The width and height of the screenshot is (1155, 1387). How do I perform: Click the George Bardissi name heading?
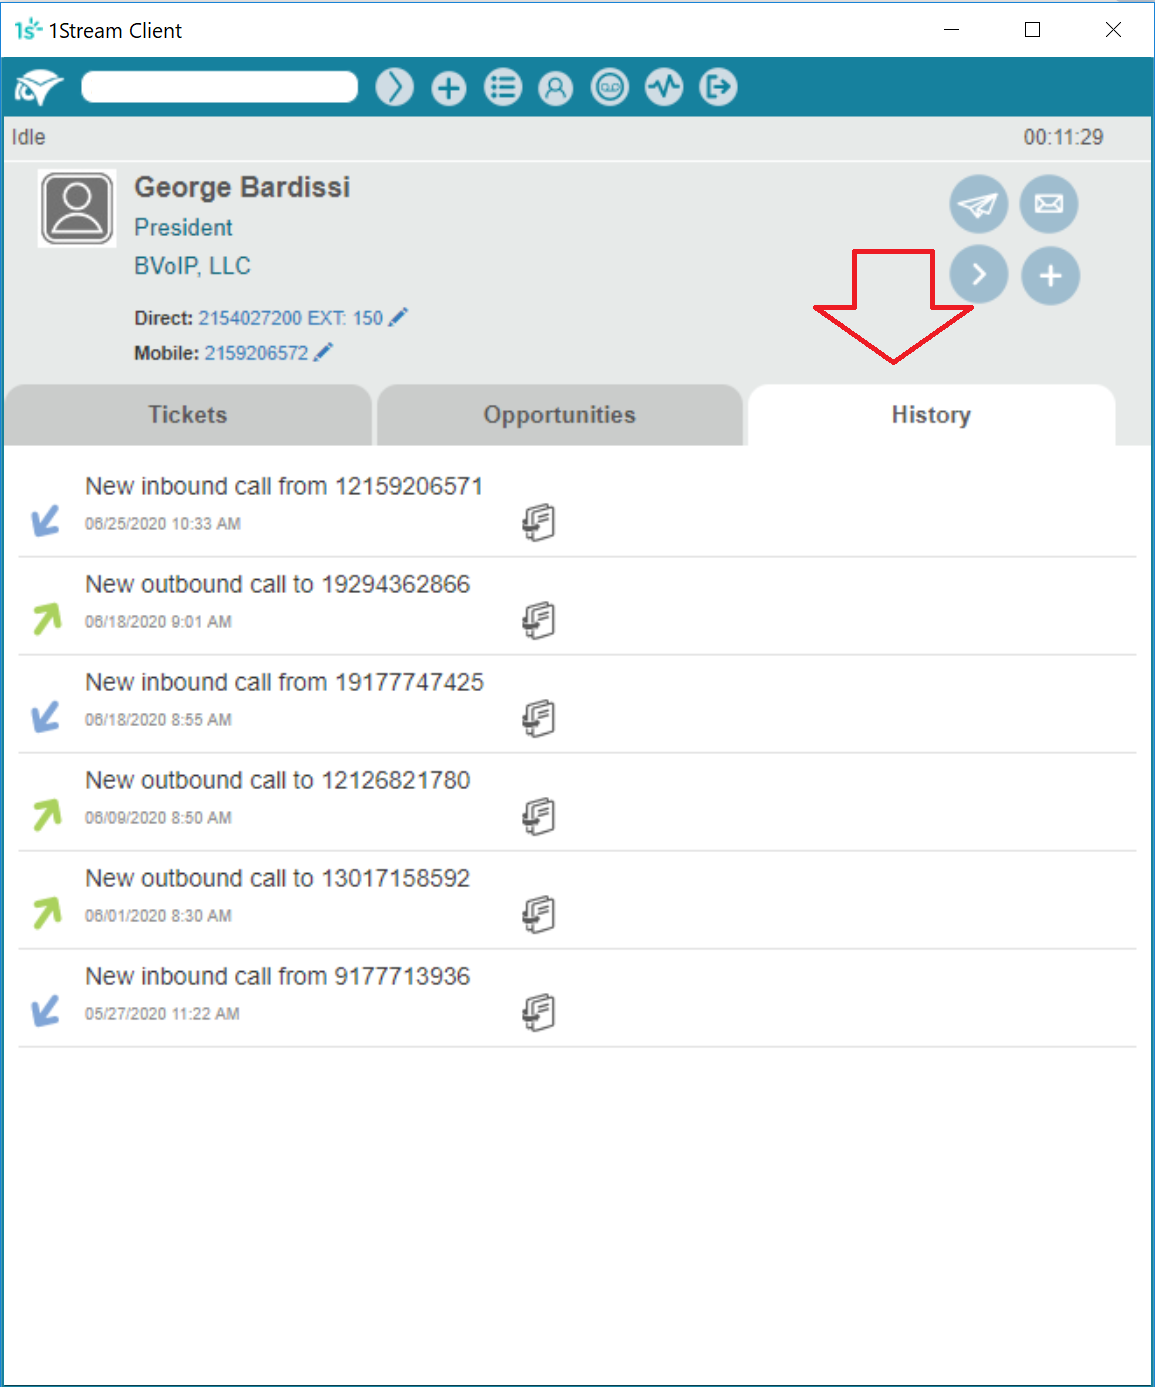[x=243, y=187]
